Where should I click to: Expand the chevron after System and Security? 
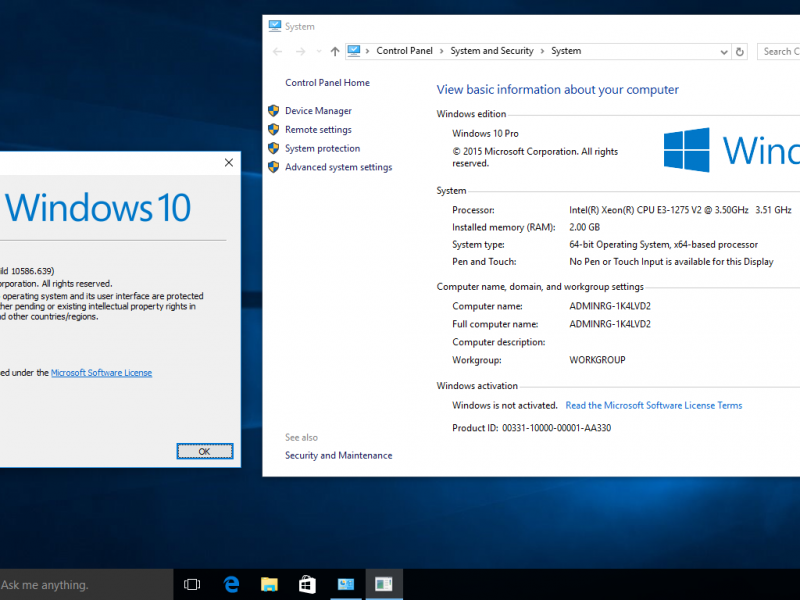[542, 51]
